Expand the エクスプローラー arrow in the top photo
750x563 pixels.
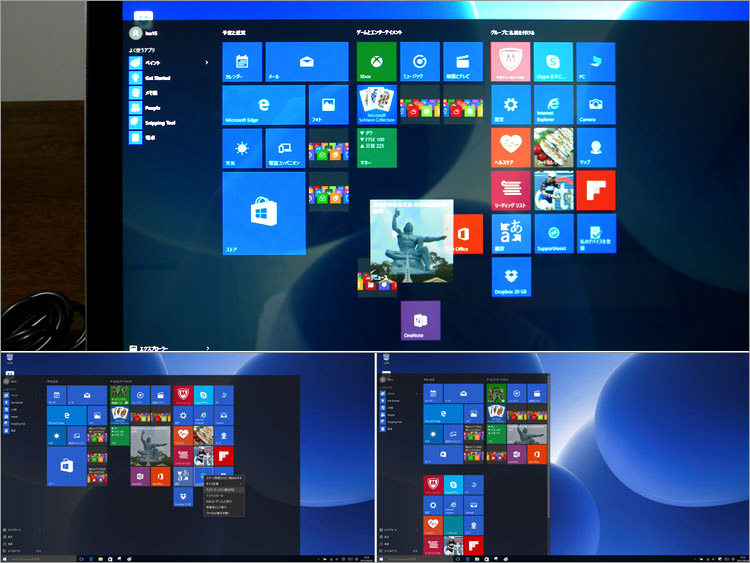coord(208,348)
